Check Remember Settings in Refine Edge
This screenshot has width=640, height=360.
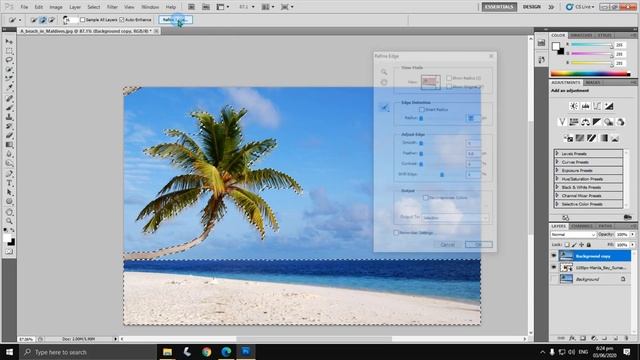[x=396, y=233]
